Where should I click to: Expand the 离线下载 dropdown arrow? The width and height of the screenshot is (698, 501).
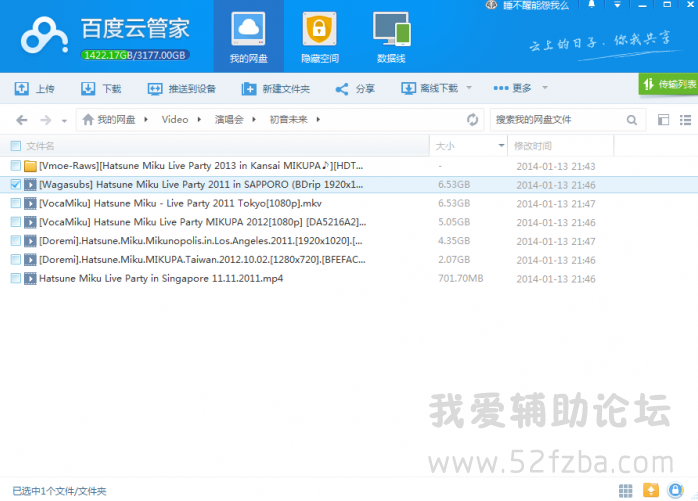click(469, 88)
